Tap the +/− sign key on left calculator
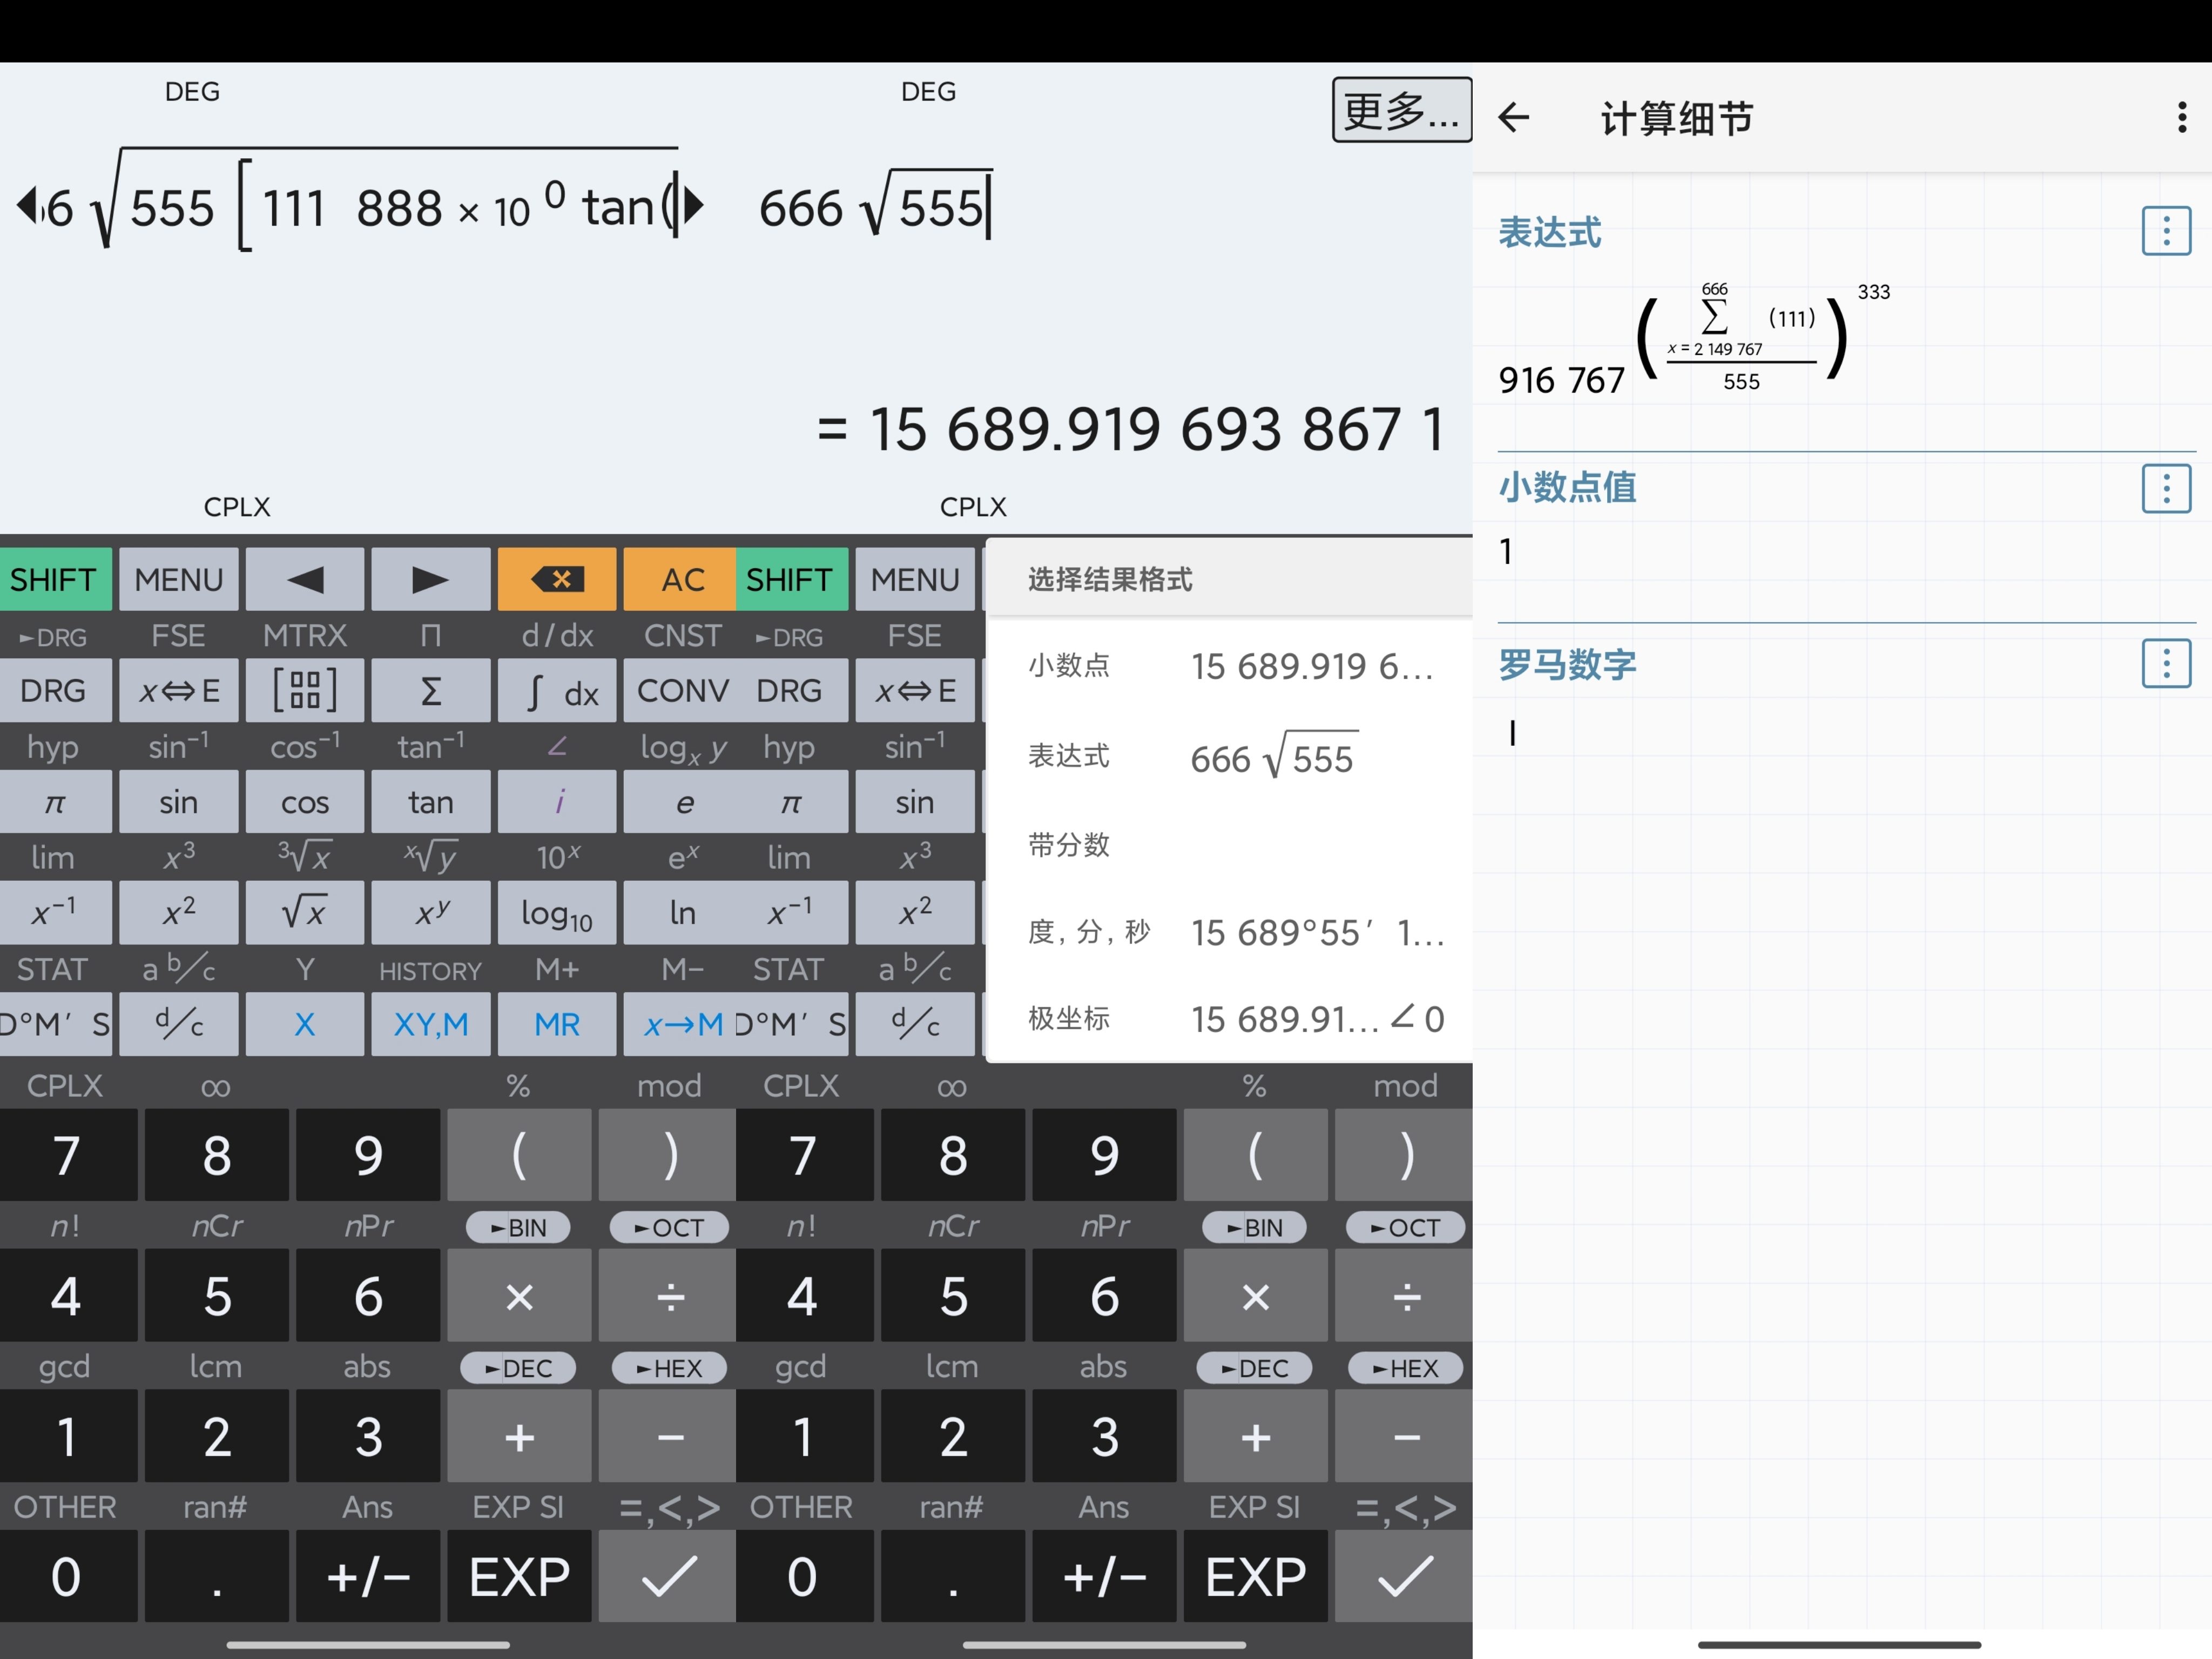Image resolution: width=2212 pixels, height=1659 pixels. (x=368, y=1576)
